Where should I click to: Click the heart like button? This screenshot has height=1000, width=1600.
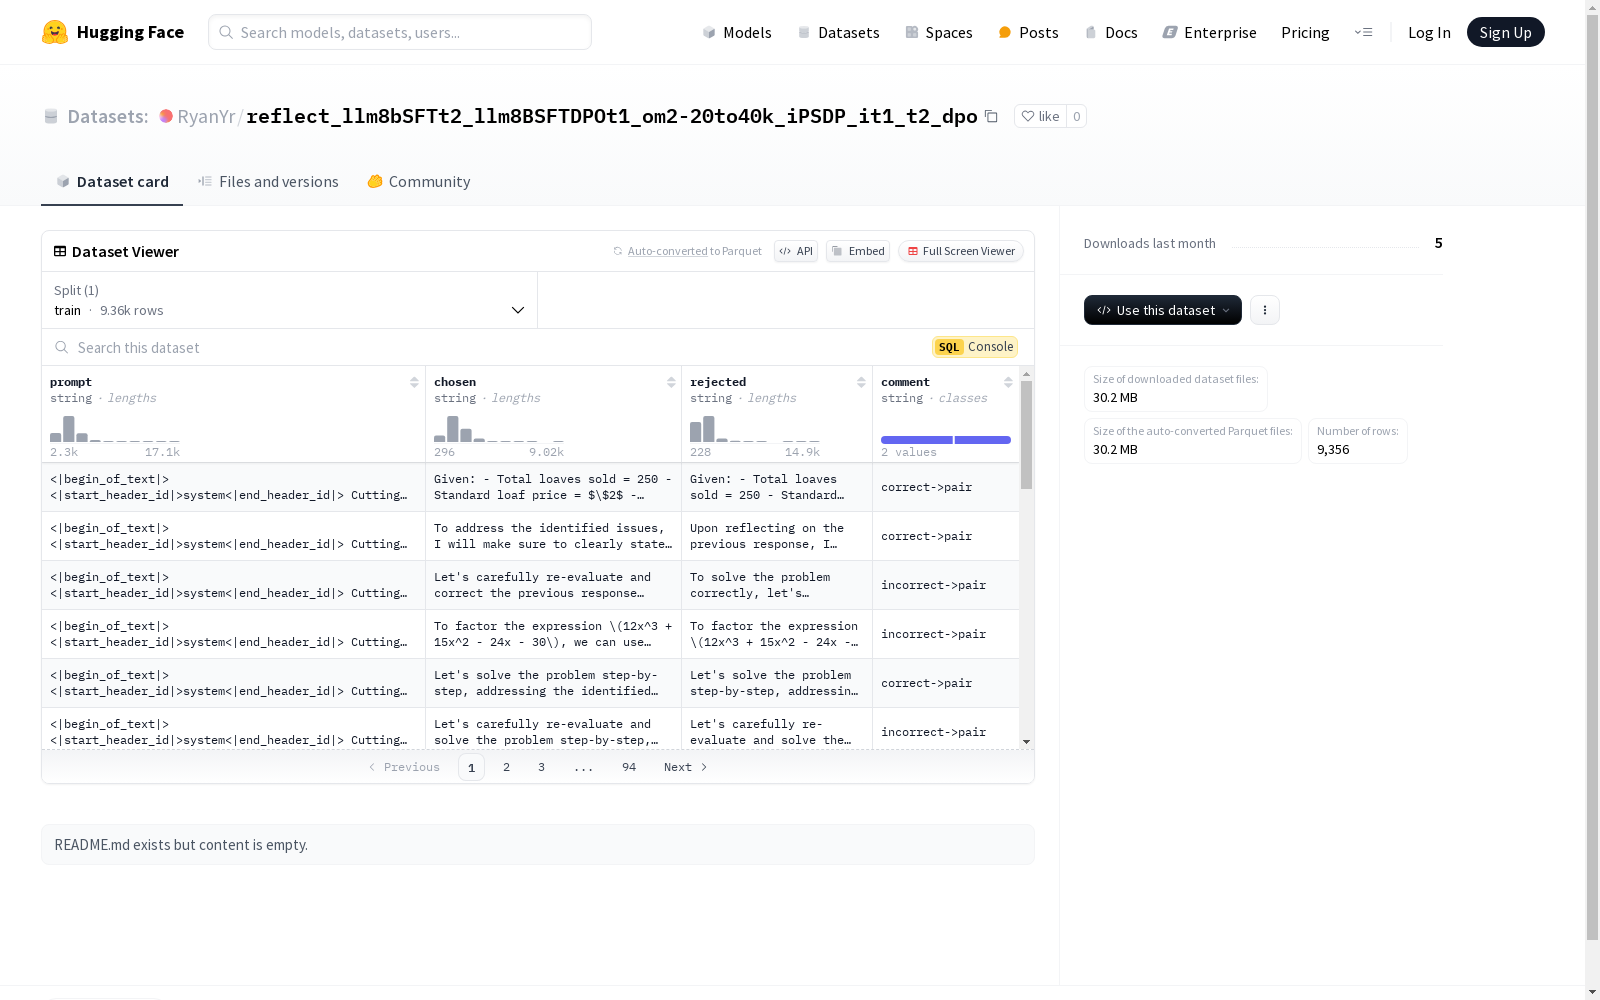click(1040, 116)
